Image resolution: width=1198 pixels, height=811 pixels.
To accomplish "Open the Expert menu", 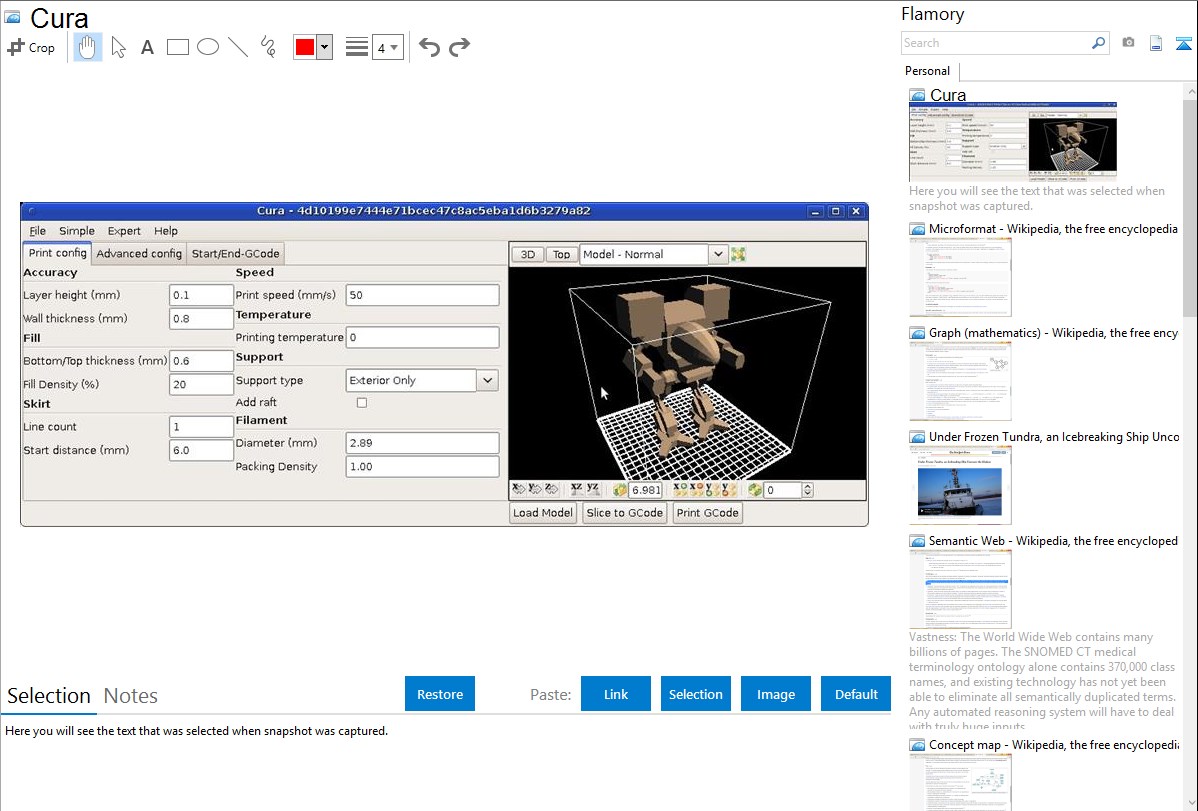I will (124, 231).
